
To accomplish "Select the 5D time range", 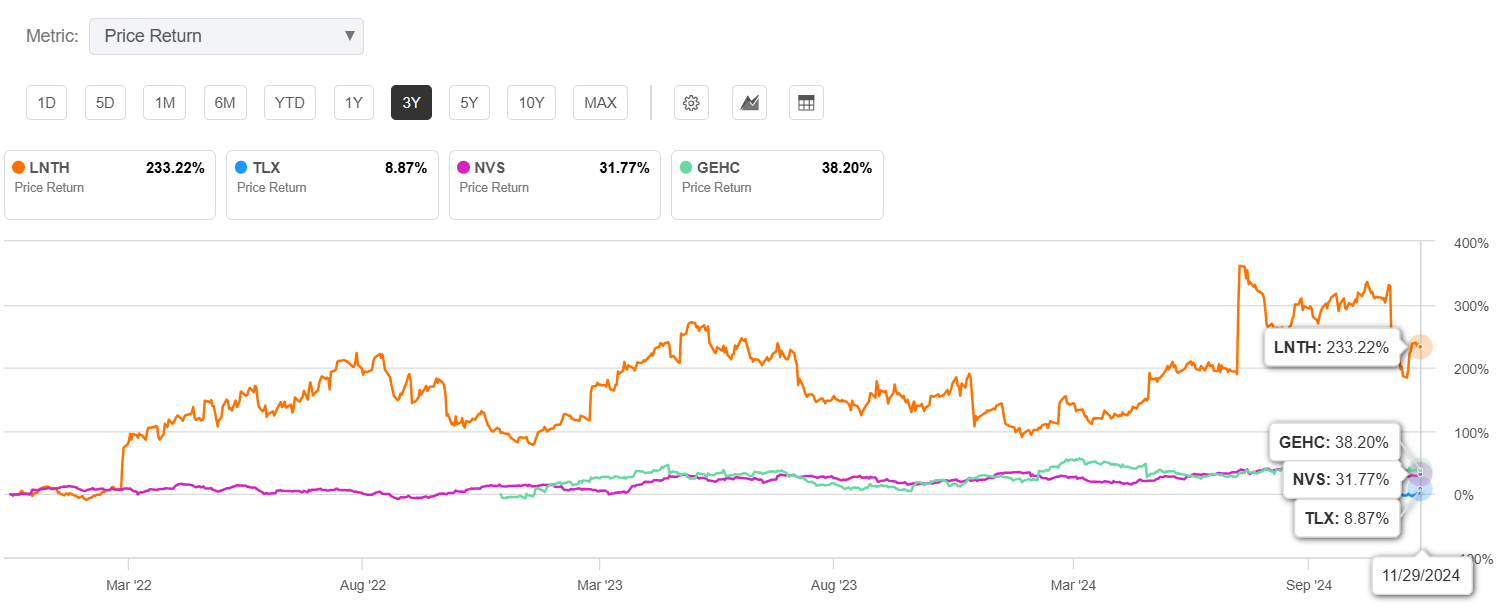I will (105, 102).
